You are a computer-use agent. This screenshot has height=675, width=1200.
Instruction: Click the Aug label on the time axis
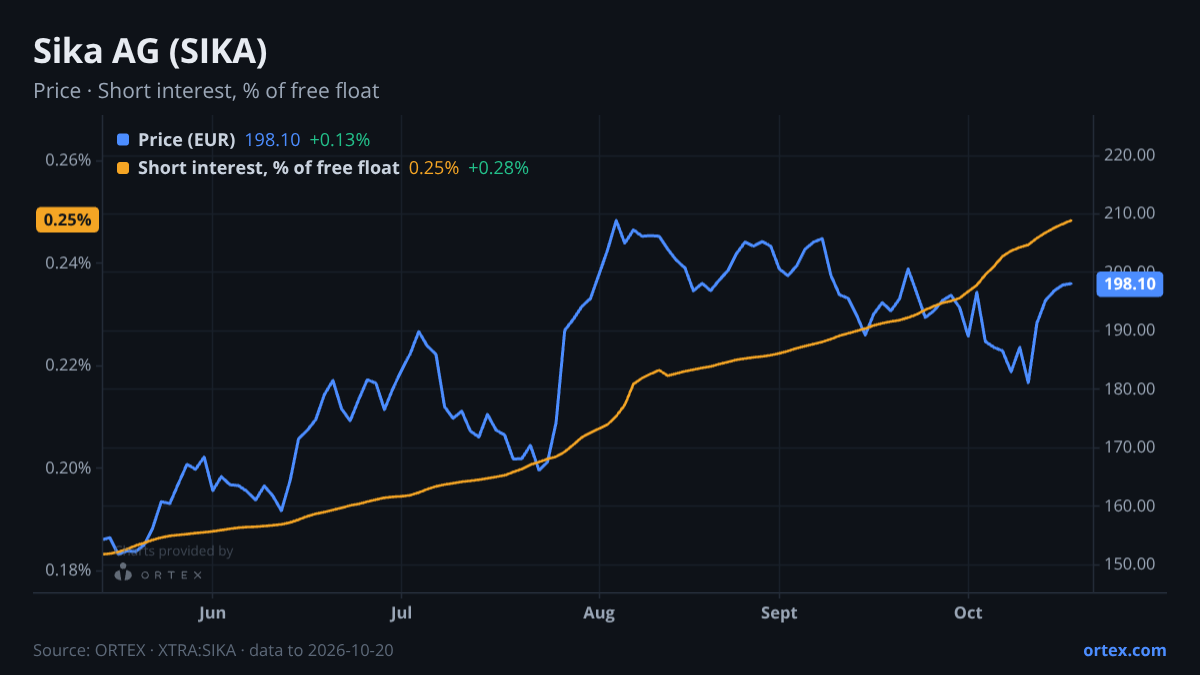(598, 613)
